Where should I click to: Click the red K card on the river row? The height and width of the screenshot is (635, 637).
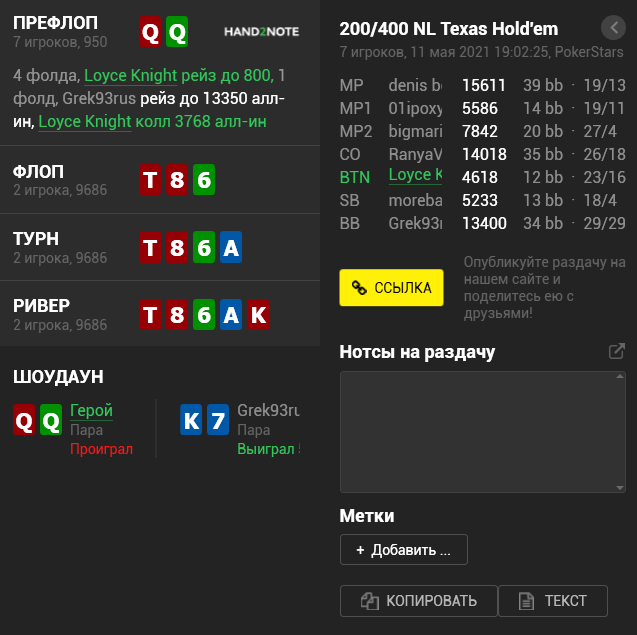[x=258, y=314]
